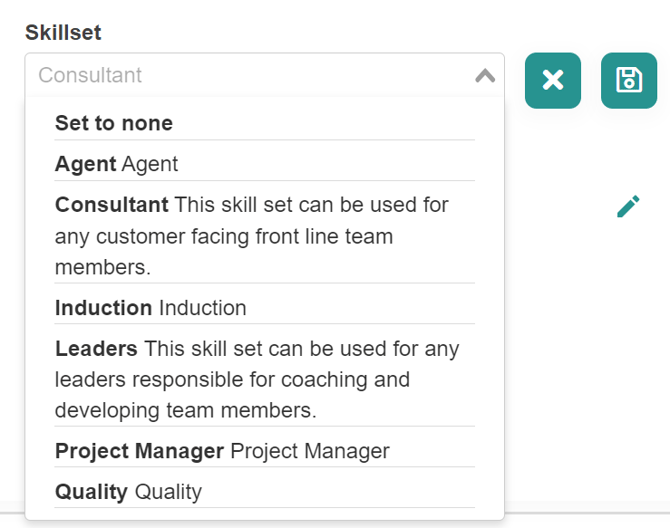The image size is (670, 528).
Task: Click the 'developing team members.' text line
Action: pos(185,411)
